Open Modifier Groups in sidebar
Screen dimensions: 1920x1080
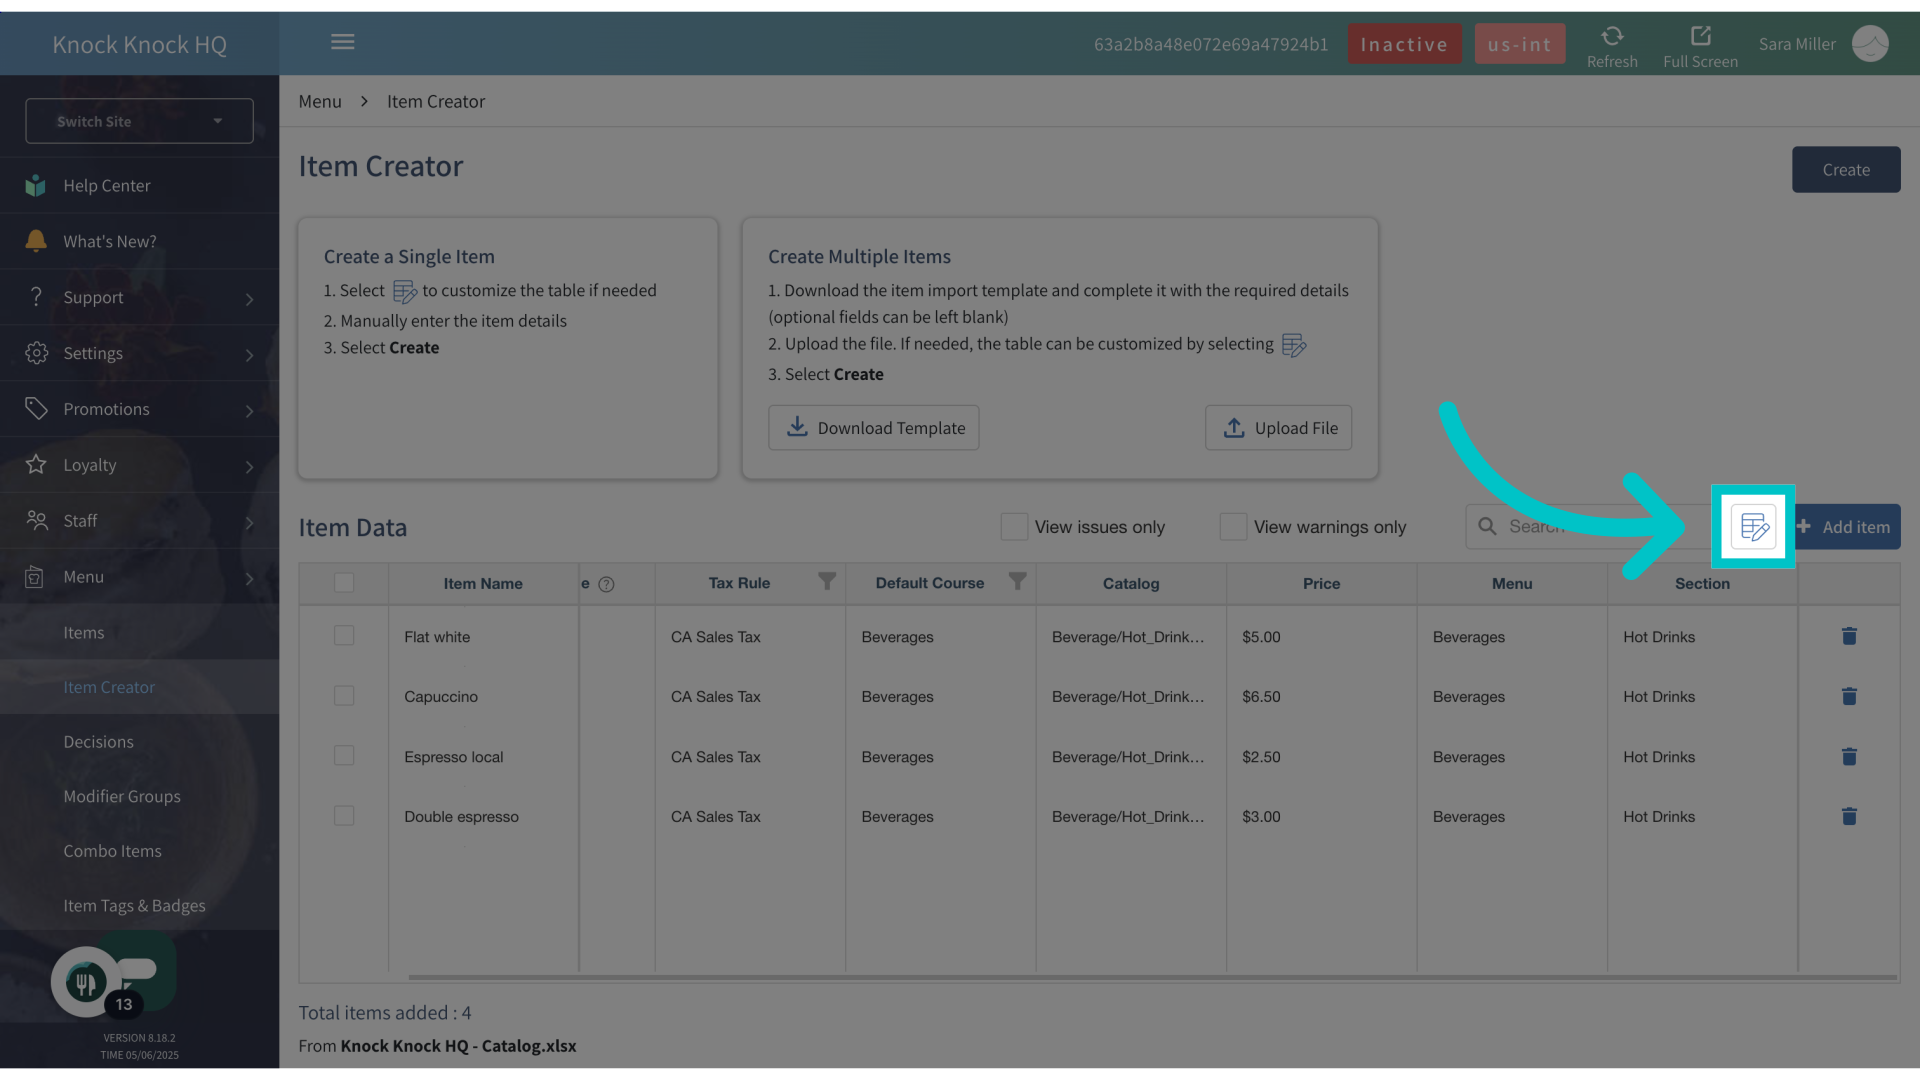tap(122, 796)
